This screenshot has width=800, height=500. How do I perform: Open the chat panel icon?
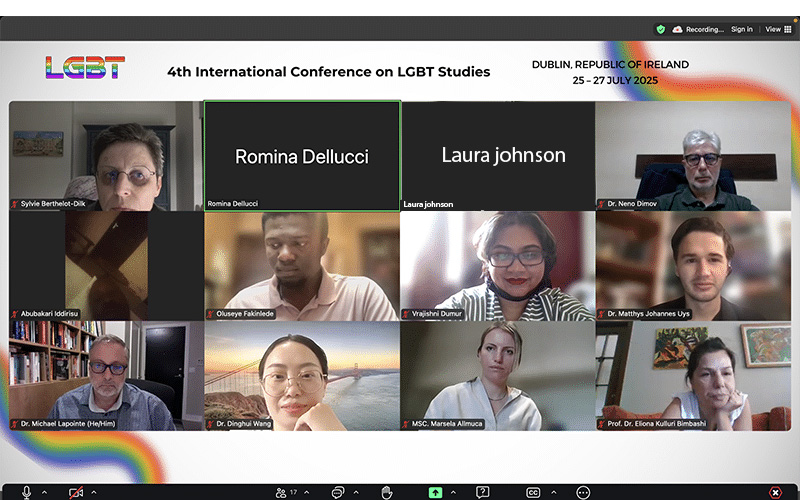[338, 492]
